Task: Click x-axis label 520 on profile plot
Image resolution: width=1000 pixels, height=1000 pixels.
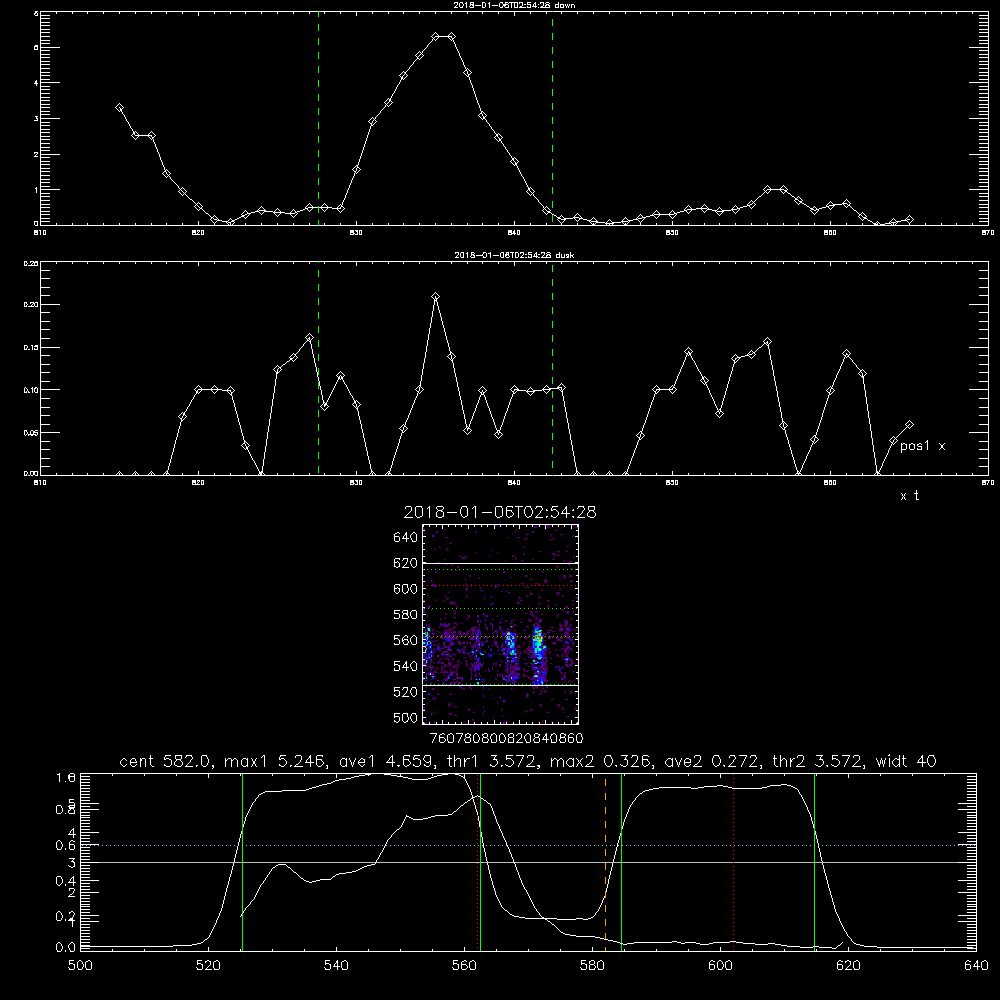Action: (x=208, y=965)
